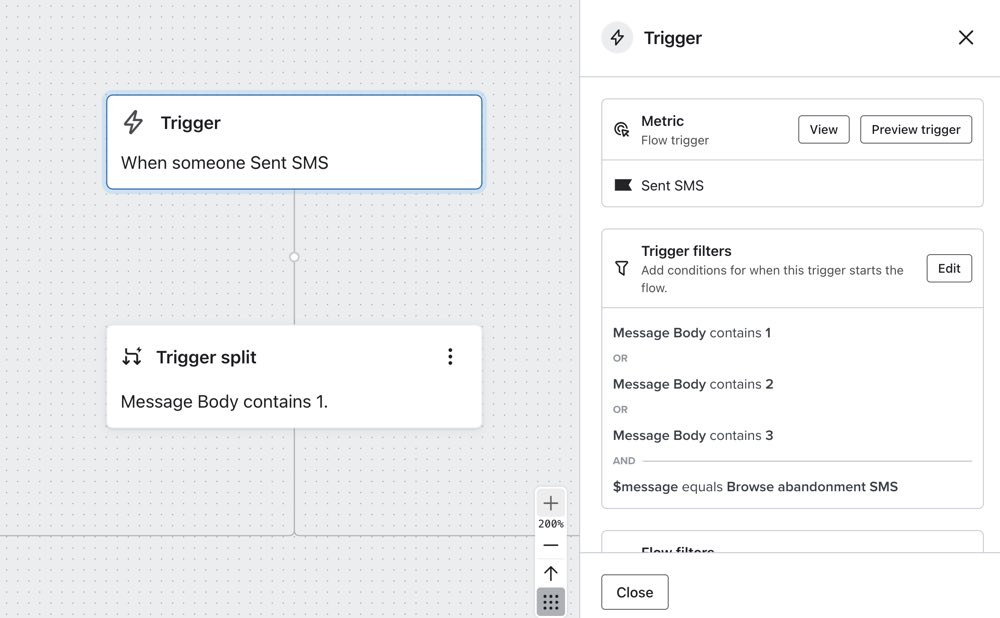The image size is (1000, 618).
Task: Open the three-dot menu on Trigger split
Action: click(450, 356)
